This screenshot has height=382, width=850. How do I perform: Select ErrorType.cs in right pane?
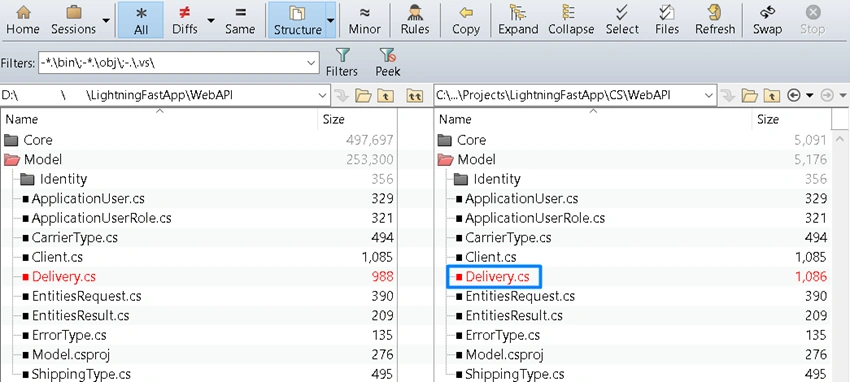(x=503, y=335)
